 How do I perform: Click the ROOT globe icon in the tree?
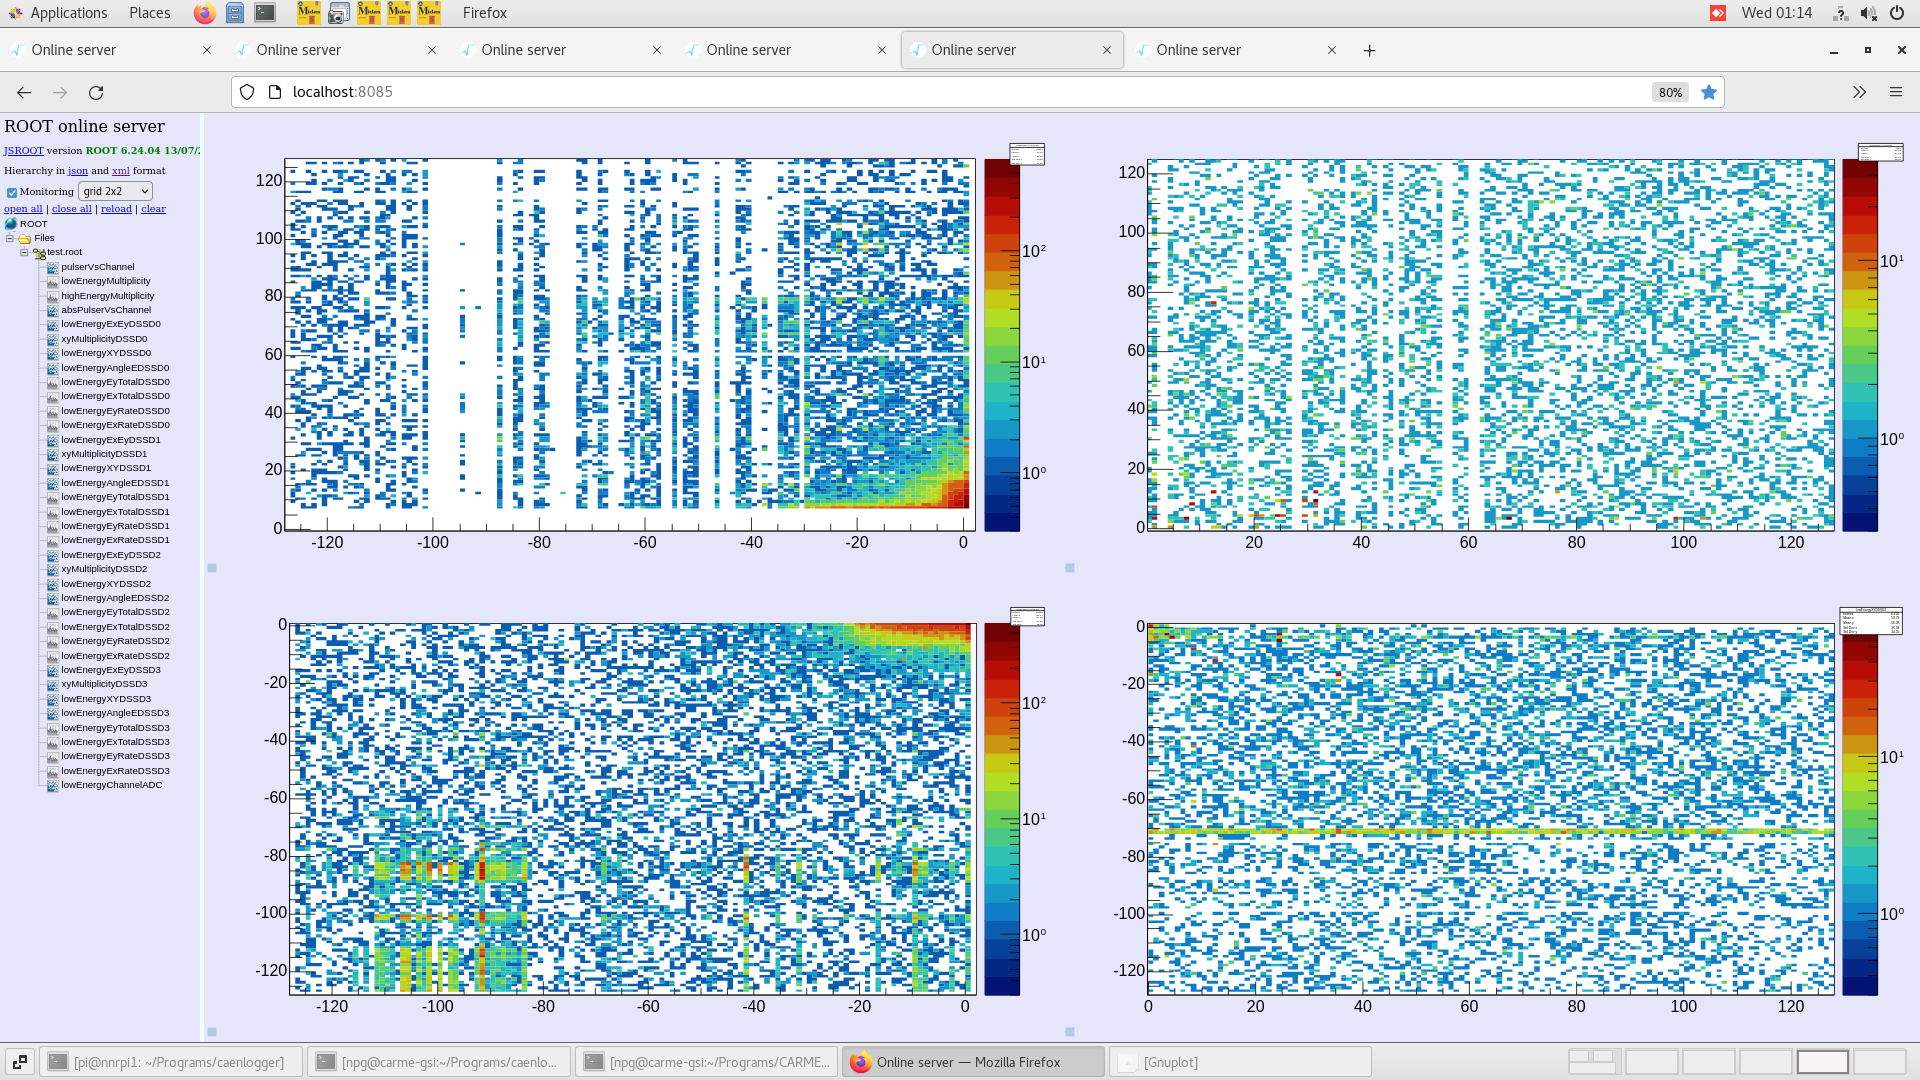pyautogui.click(x=11, y=224)
